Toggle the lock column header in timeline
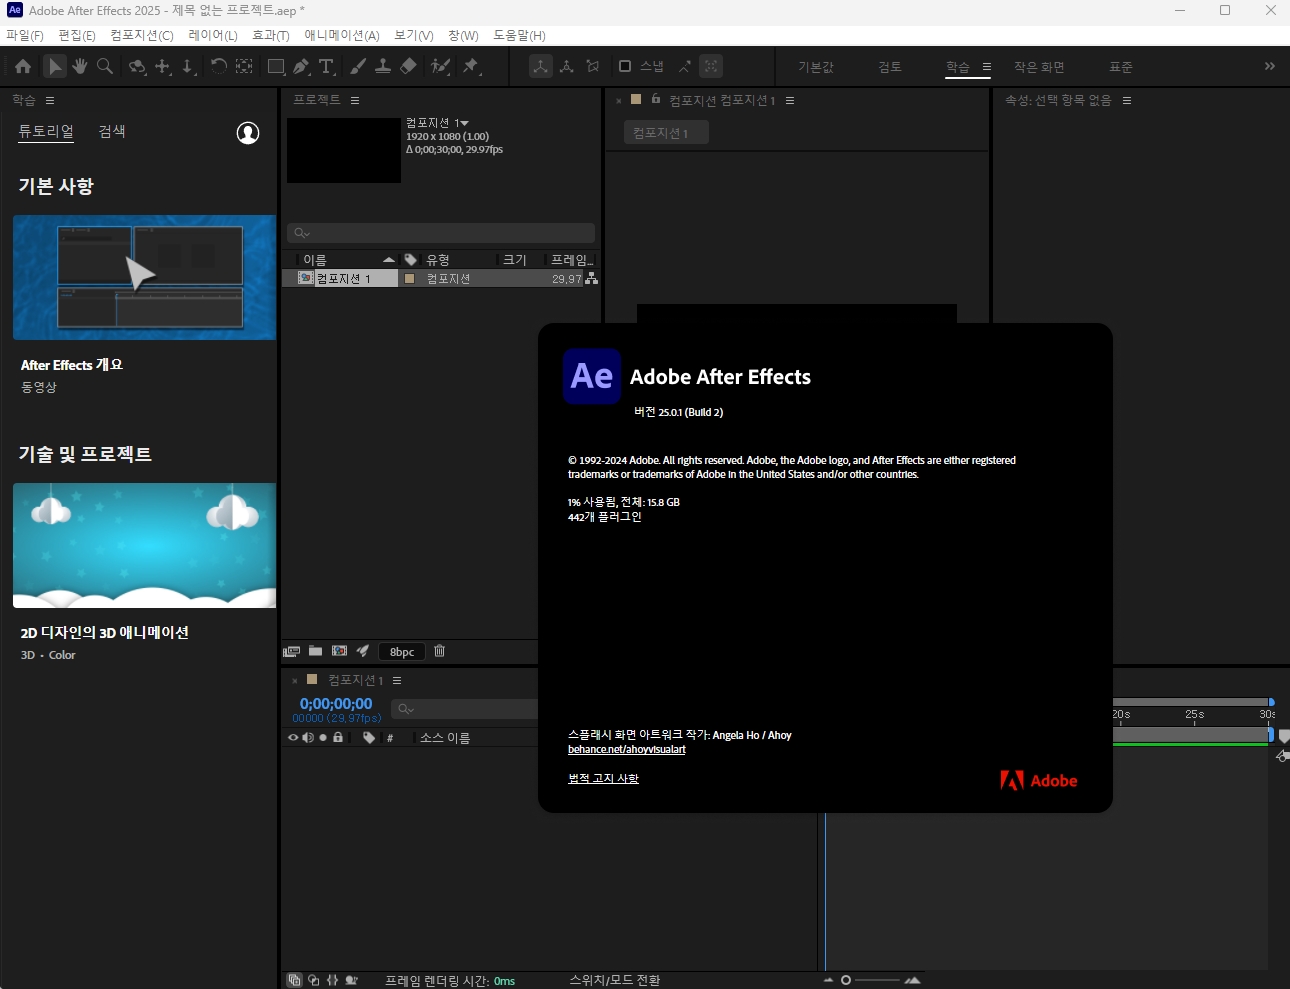 (338, 738)
